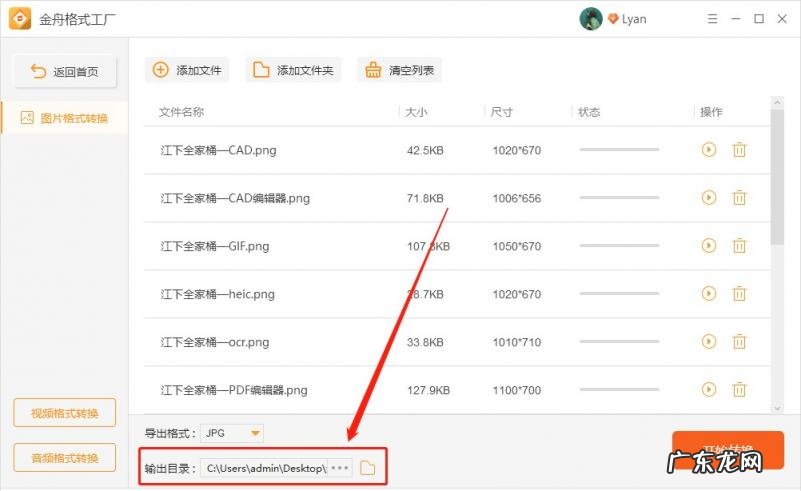The width and height of the screenshot is (801, 491).
Task: Delete 江下全家桶—ocr.png with trash icon
Action: point(739,341)
